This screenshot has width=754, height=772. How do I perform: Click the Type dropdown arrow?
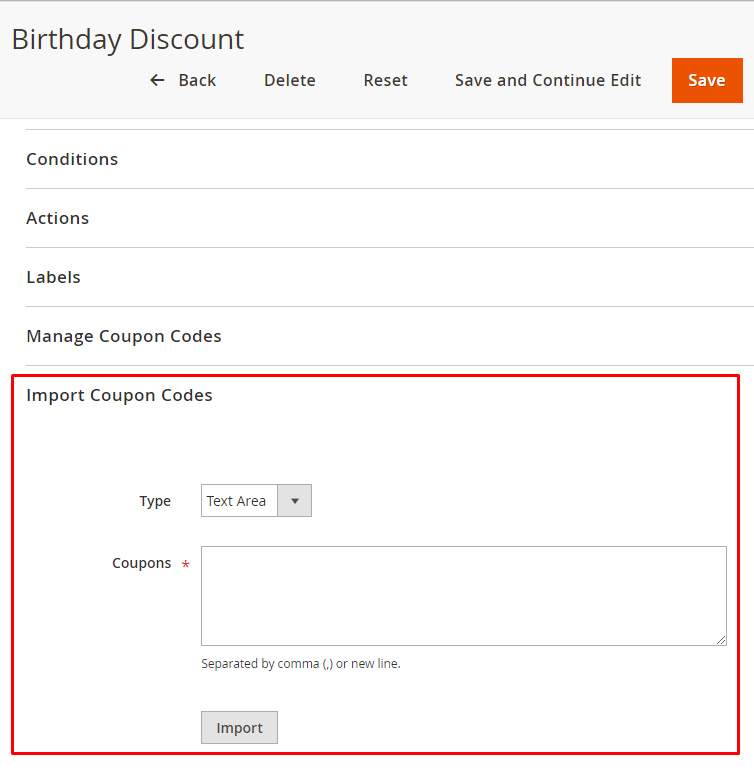pos(294,501)
